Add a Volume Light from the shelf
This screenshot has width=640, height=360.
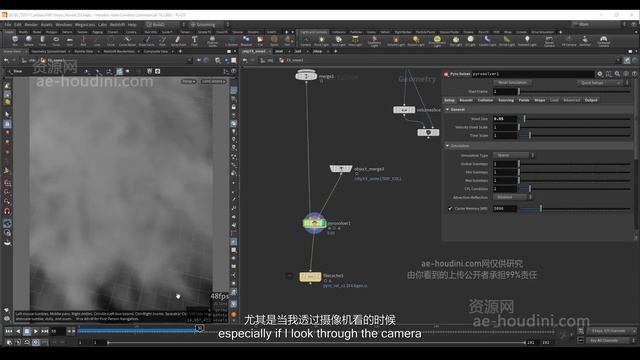tap(396, 40)
